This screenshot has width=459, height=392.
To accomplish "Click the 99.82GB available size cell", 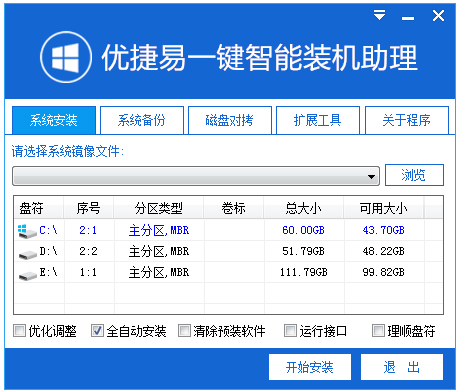I will (384, 273).
